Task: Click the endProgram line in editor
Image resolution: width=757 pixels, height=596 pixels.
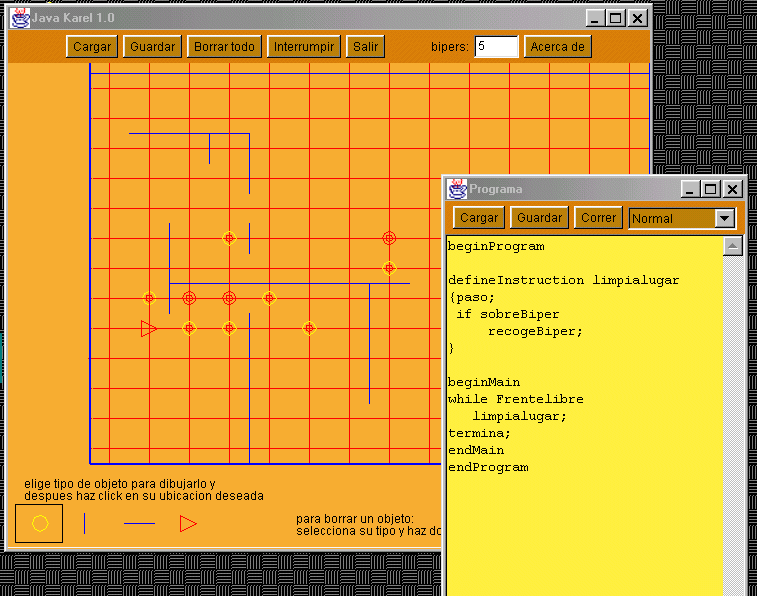Action: click(488, 467)
